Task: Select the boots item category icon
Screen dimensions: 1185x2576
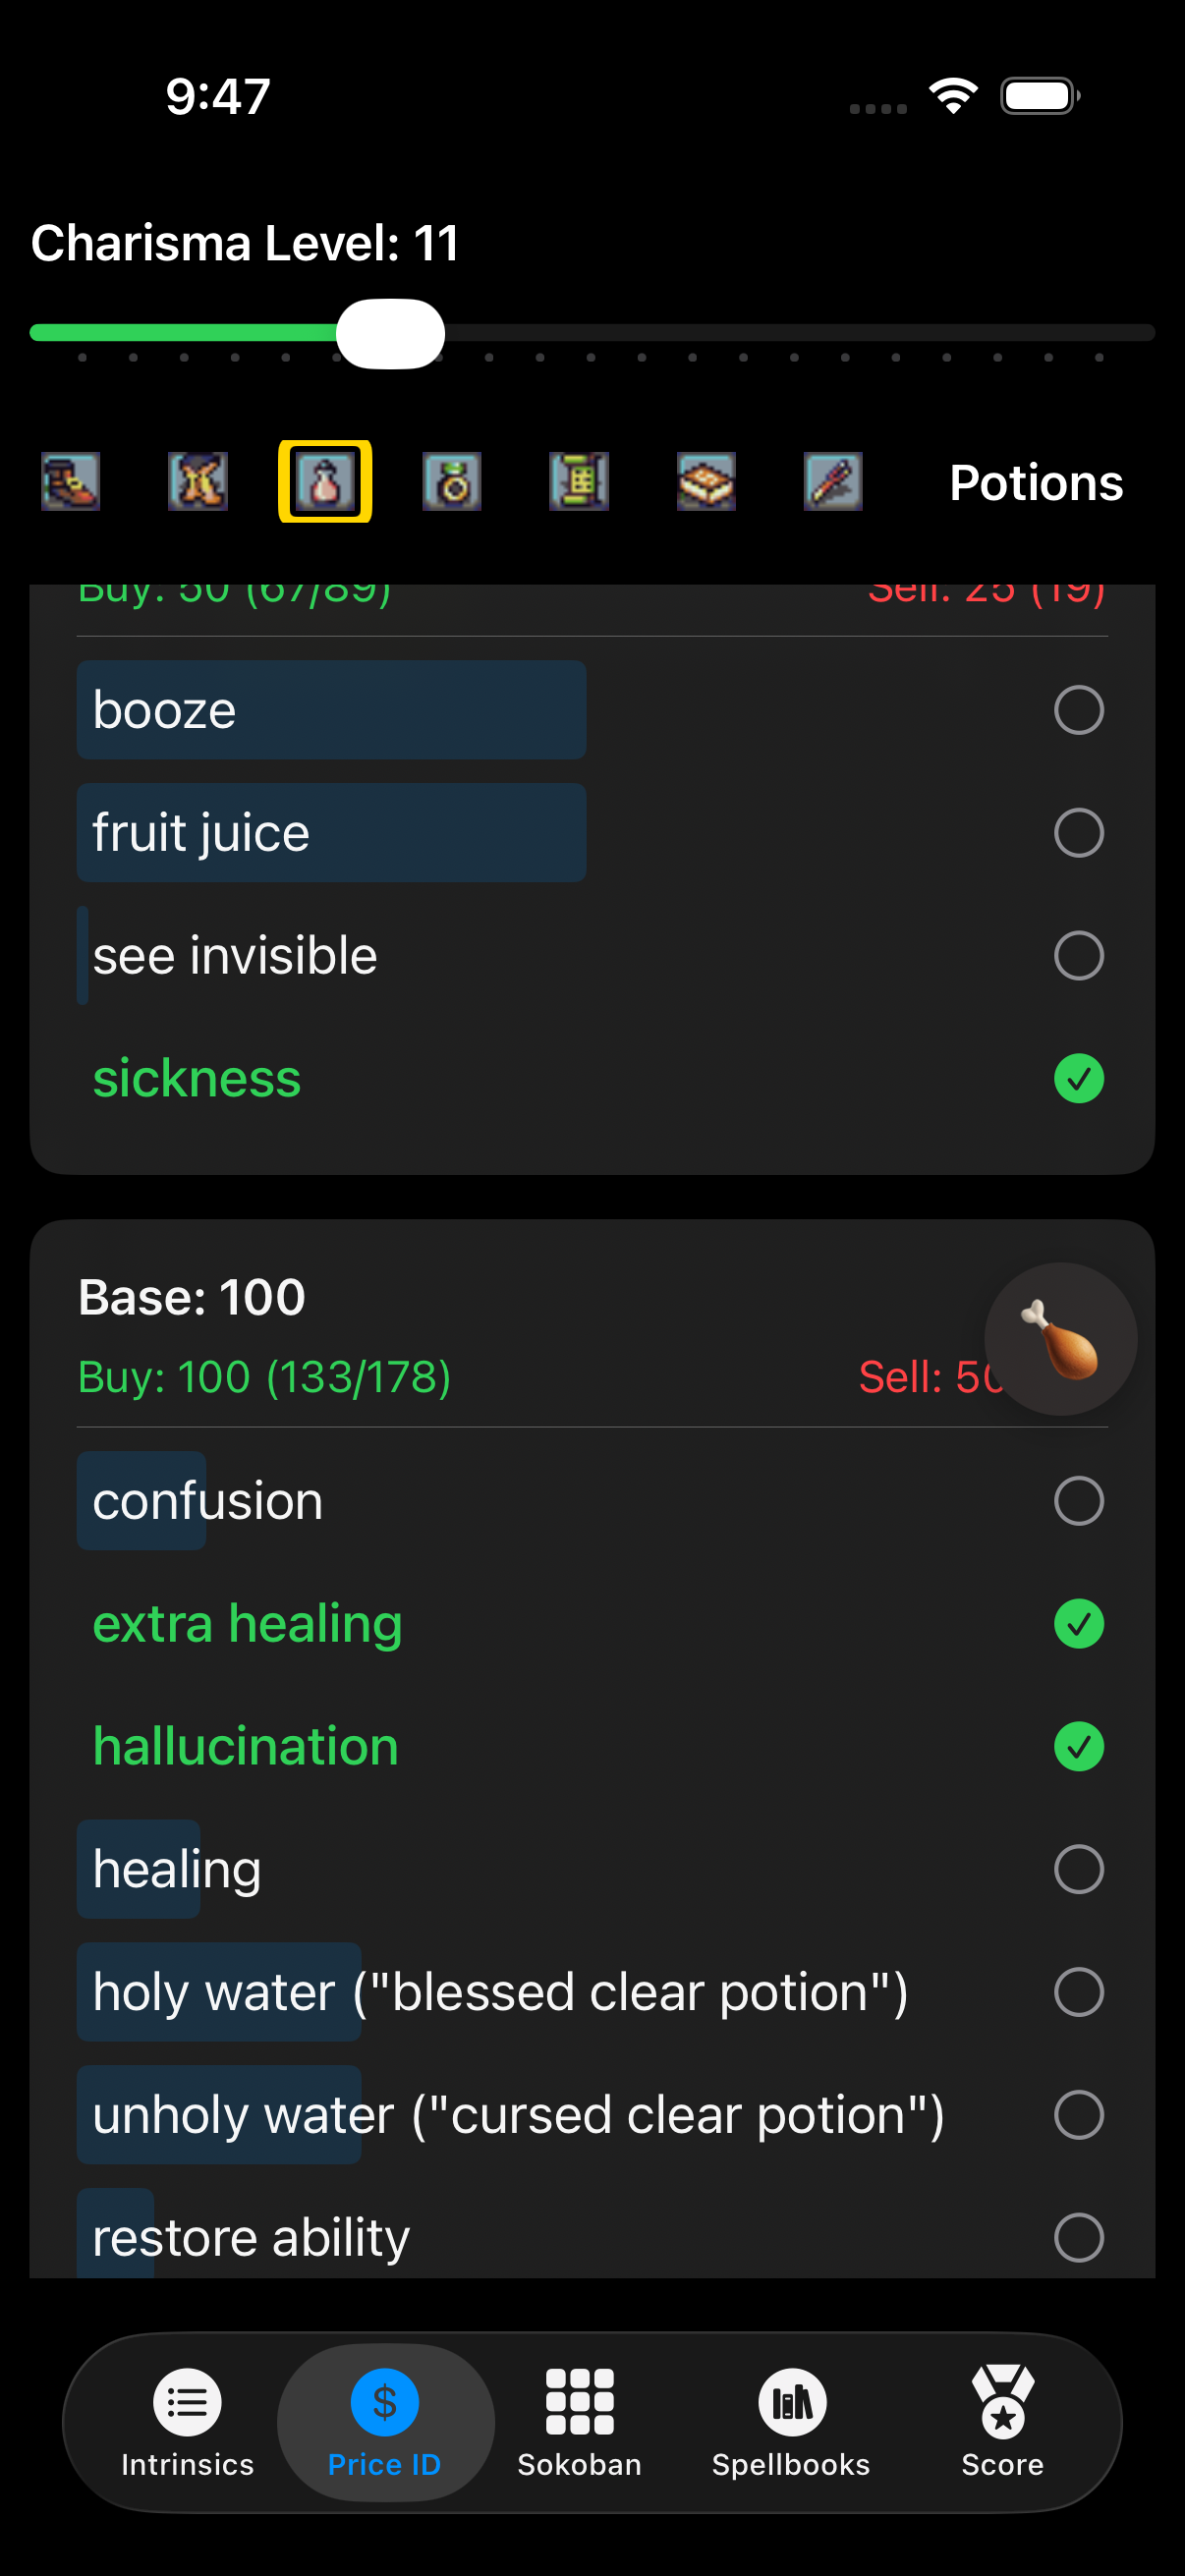Action: click(x=70, y=481)
